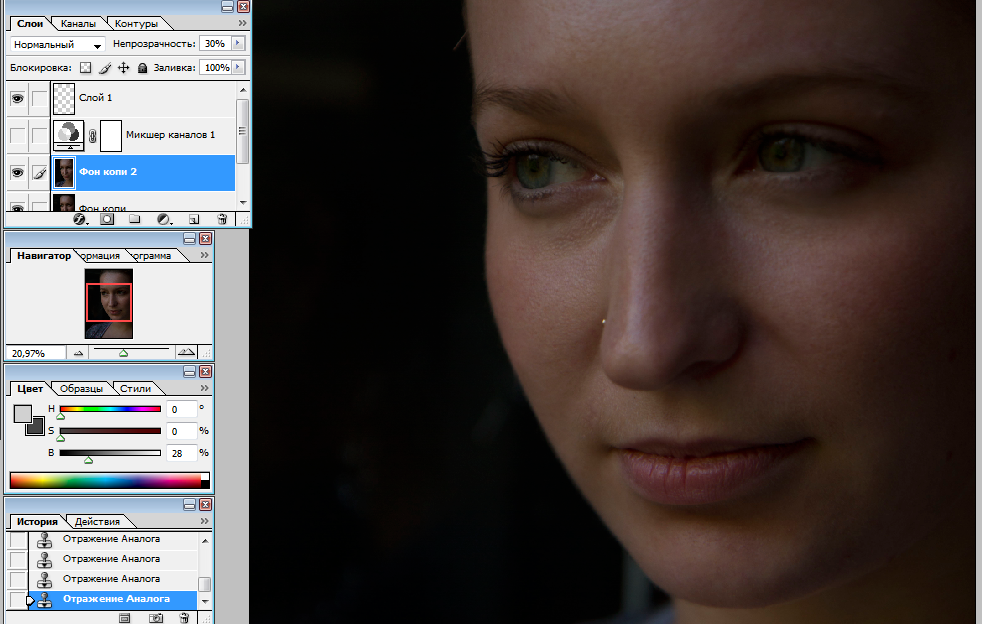Show the Микшер каналов 1 layer
The height and width of the screenshot is (624, 982).
click(x=18, y=135)
